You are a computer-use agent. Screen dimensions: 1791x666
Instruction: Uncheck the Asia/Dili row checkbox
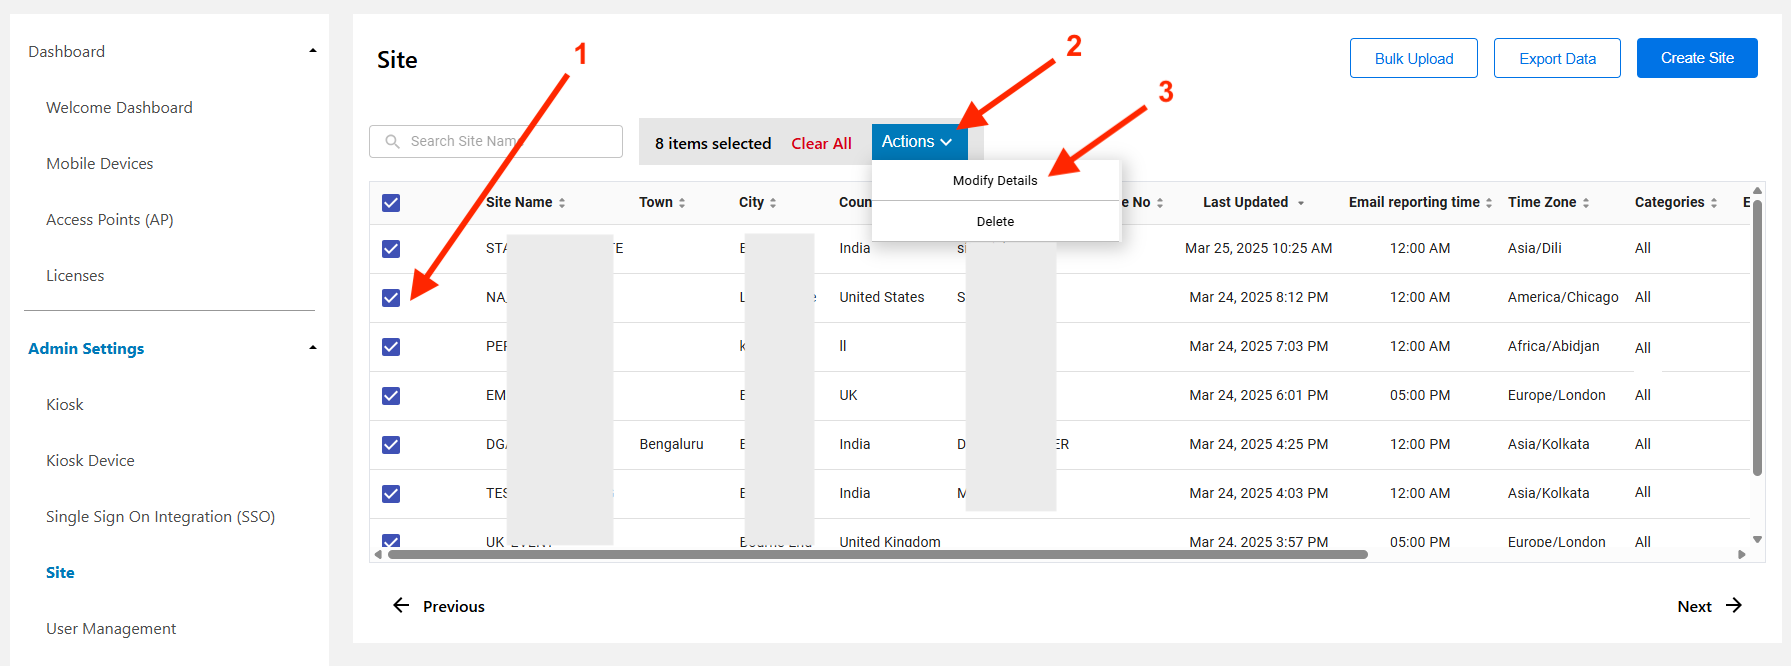pos(391,249)
